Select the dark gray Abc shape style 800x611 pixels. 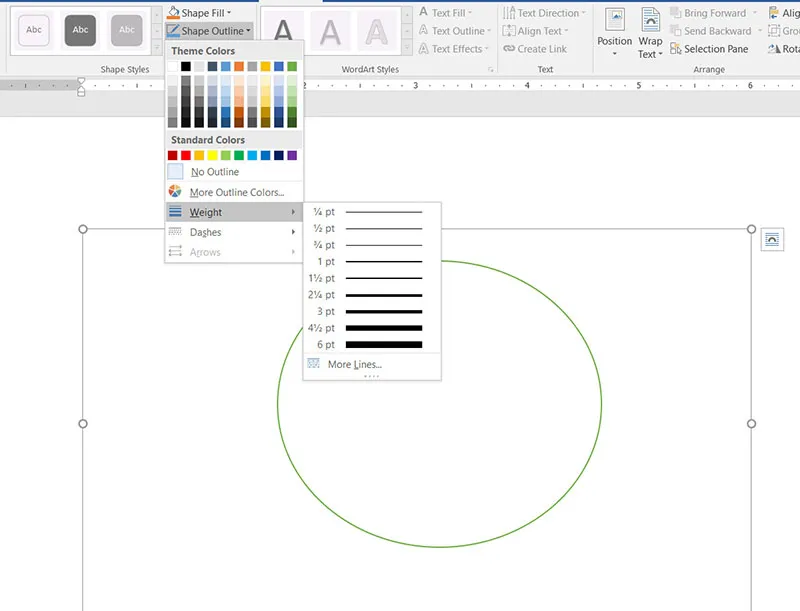(81, 30)
